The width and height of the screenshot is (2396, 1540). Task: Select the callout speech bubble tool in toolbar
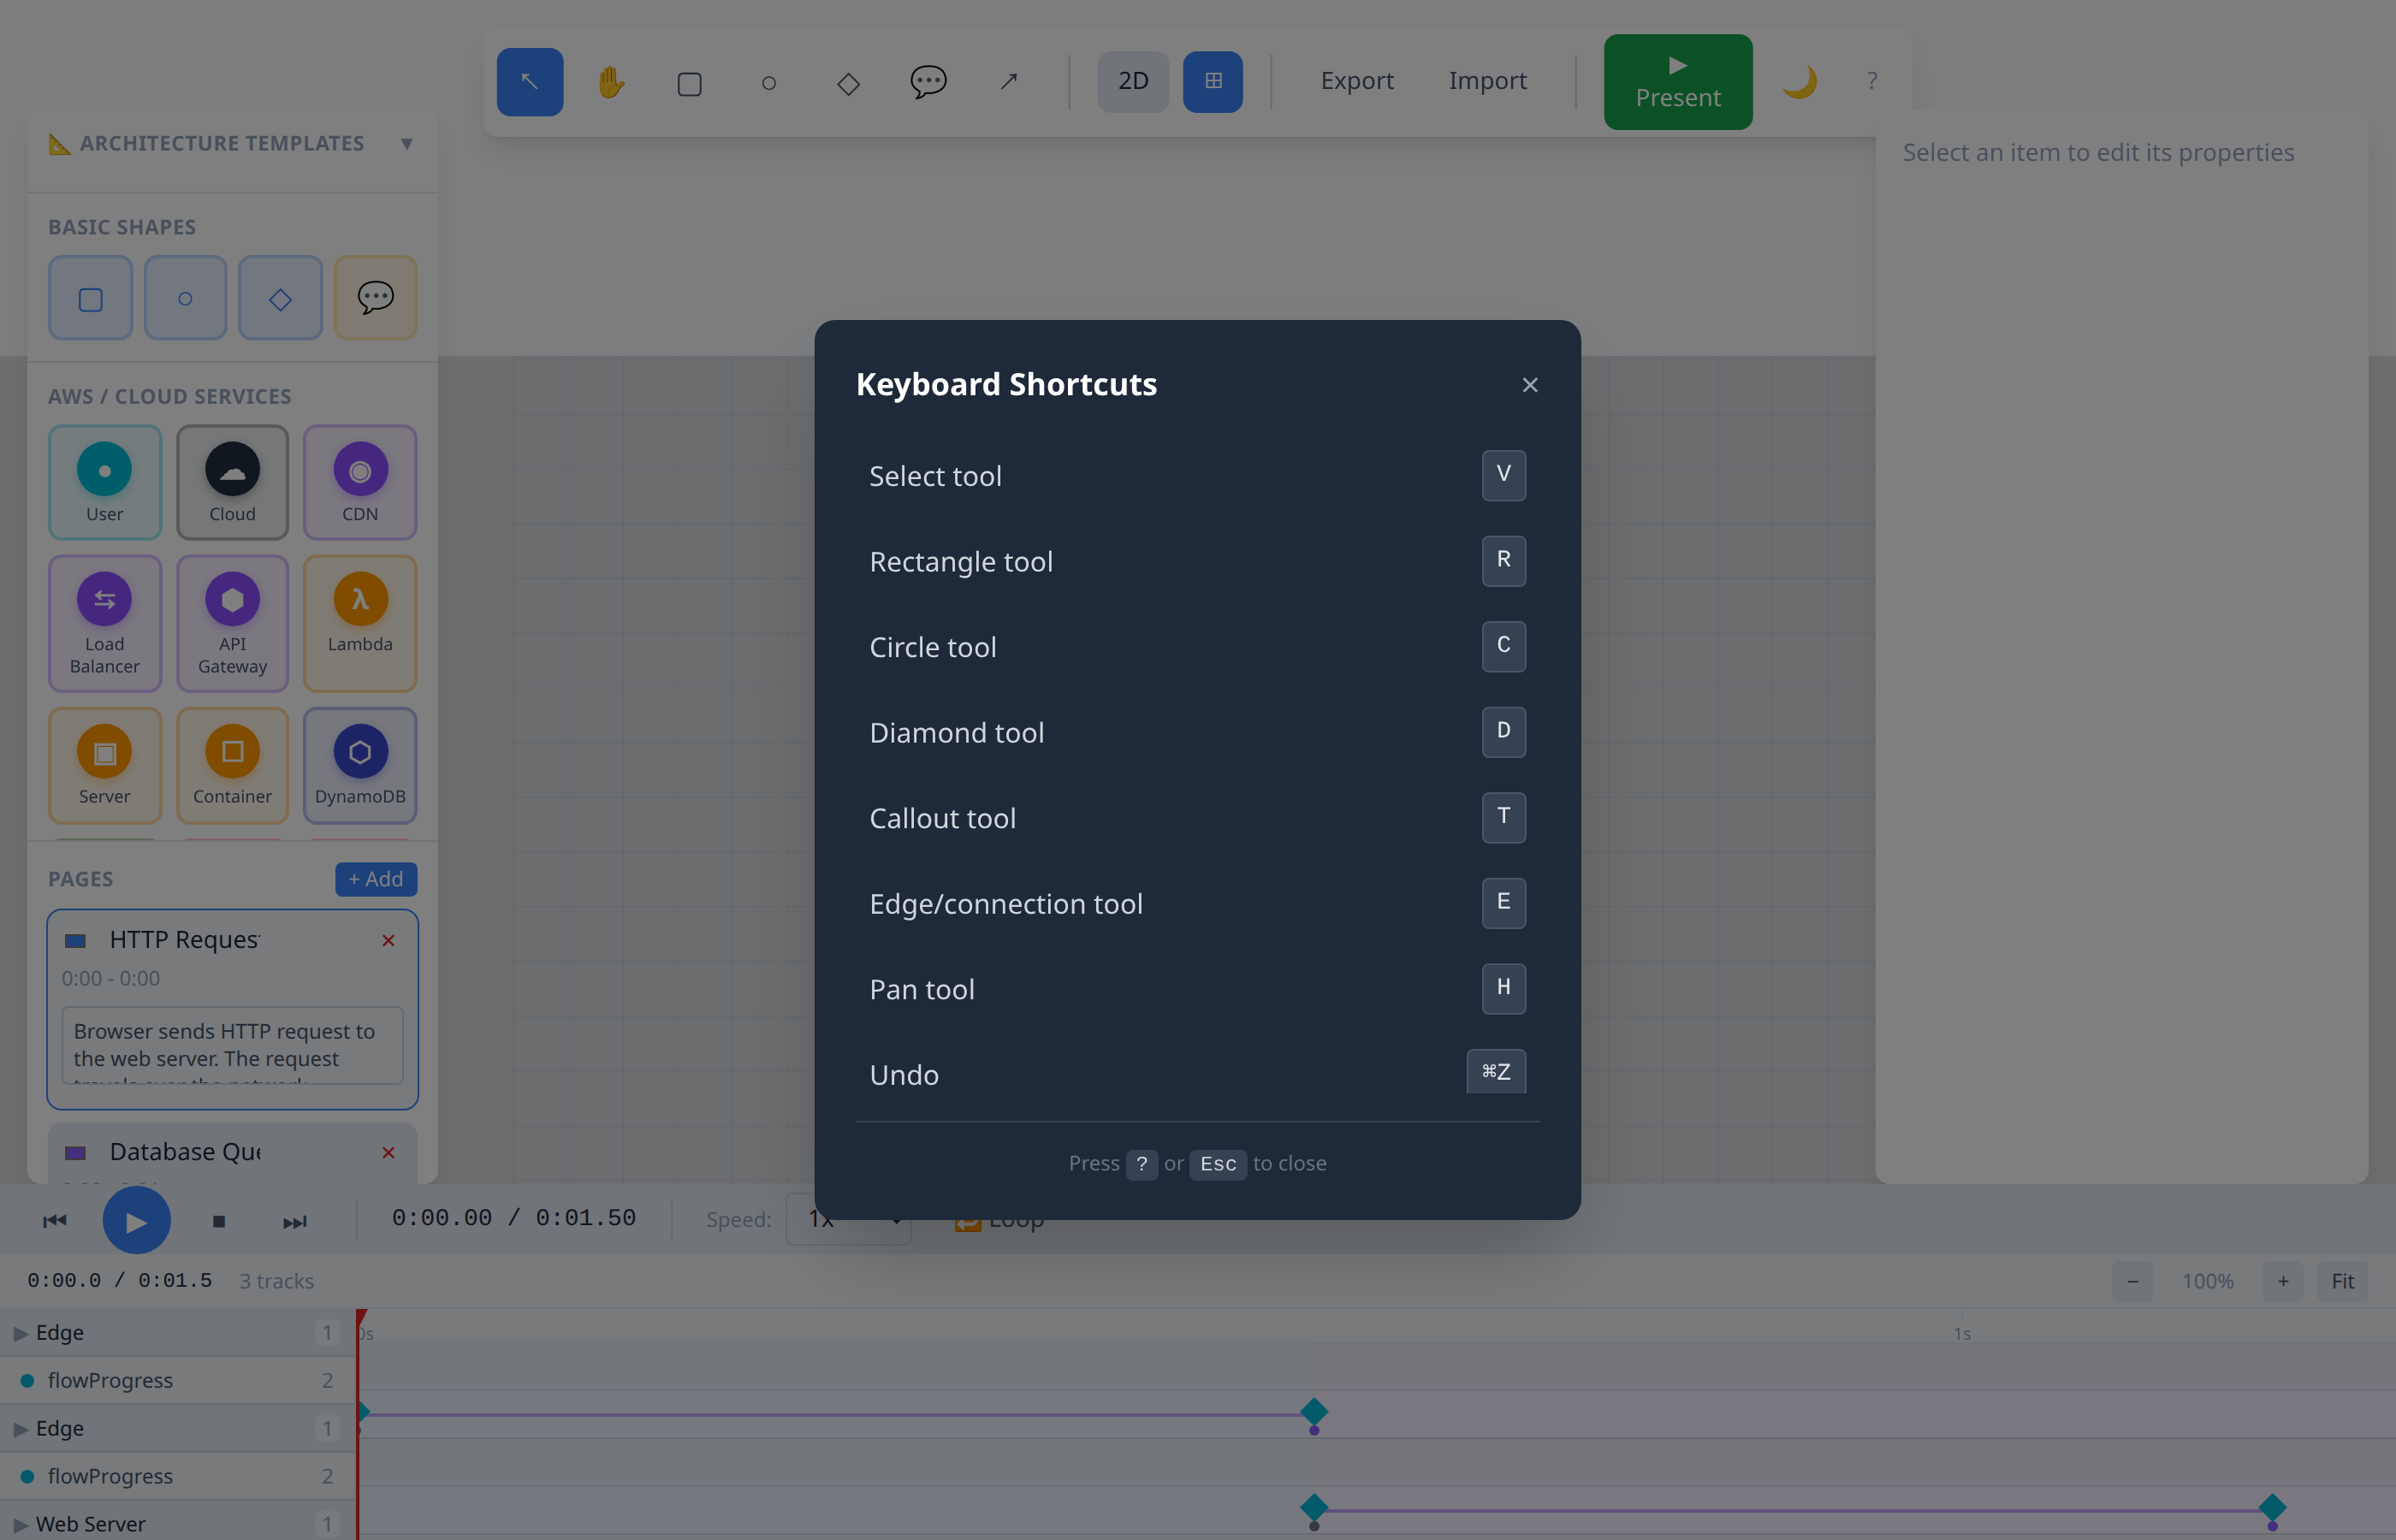[x=928, y=81]
